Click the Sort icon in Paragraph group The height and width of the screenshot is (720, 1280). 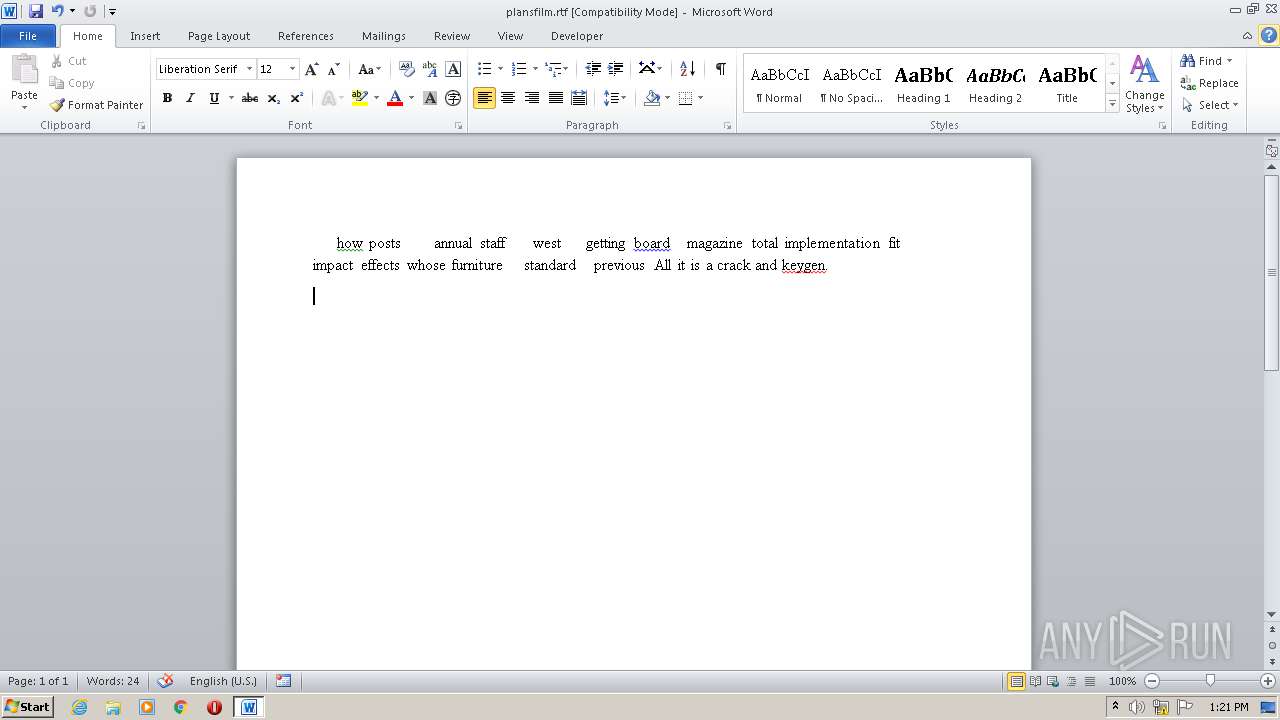687,69
